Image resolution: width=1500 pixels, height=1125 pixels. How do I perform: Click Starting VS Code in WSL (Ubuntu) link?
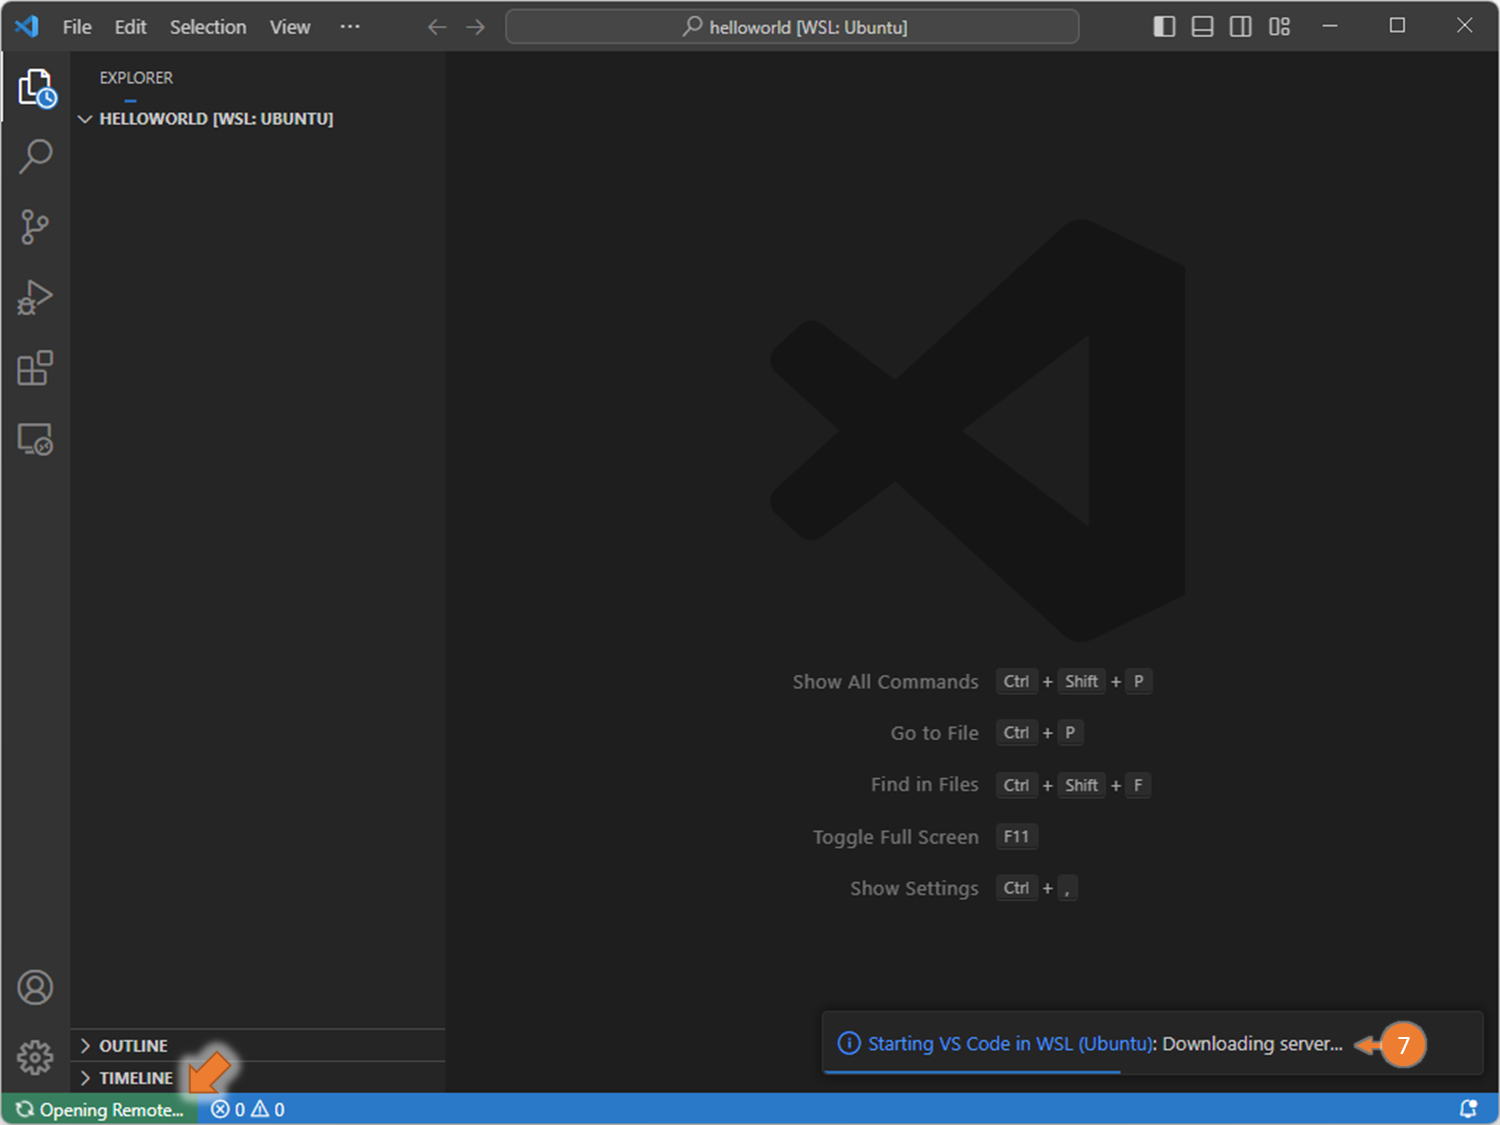(1011, 1044)
